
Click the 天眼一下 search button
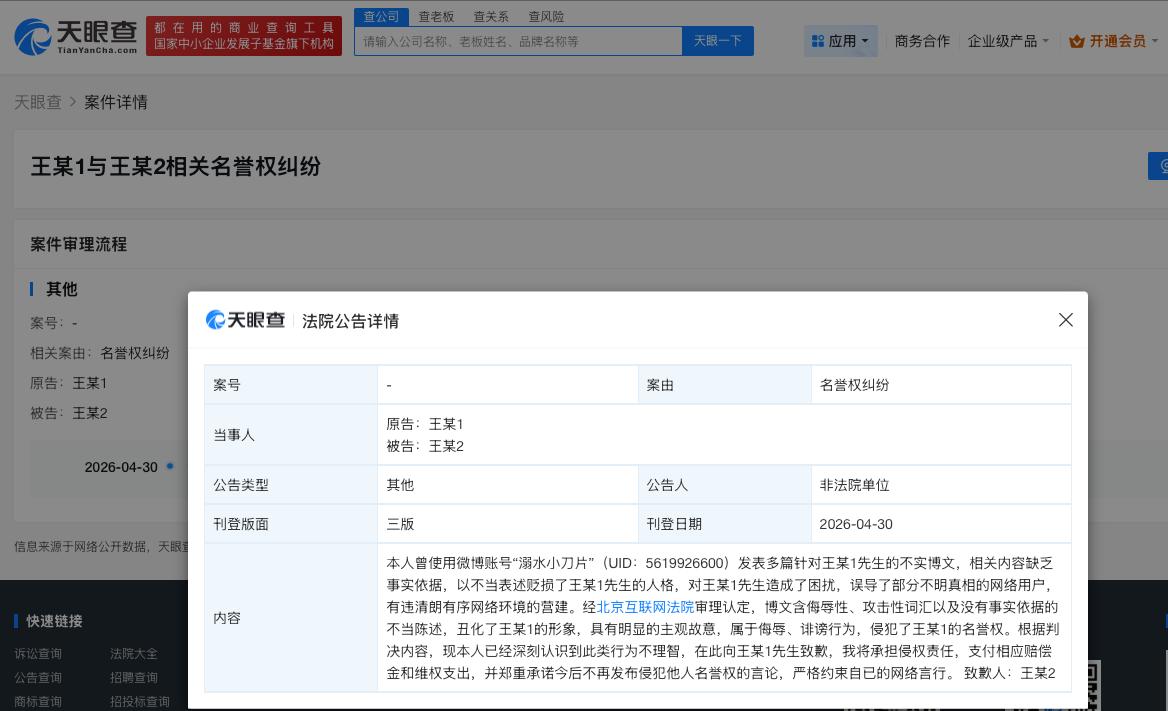(x=718, y=41)
